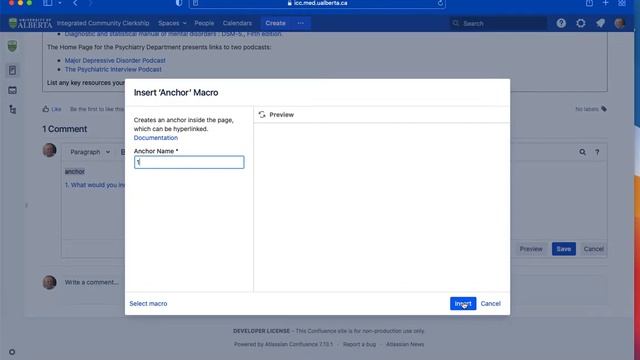Image resolution: width=640 pixels, height=360 pixels.
Task: Open the Report a bug footer link
Action: (x=359, y=344)
